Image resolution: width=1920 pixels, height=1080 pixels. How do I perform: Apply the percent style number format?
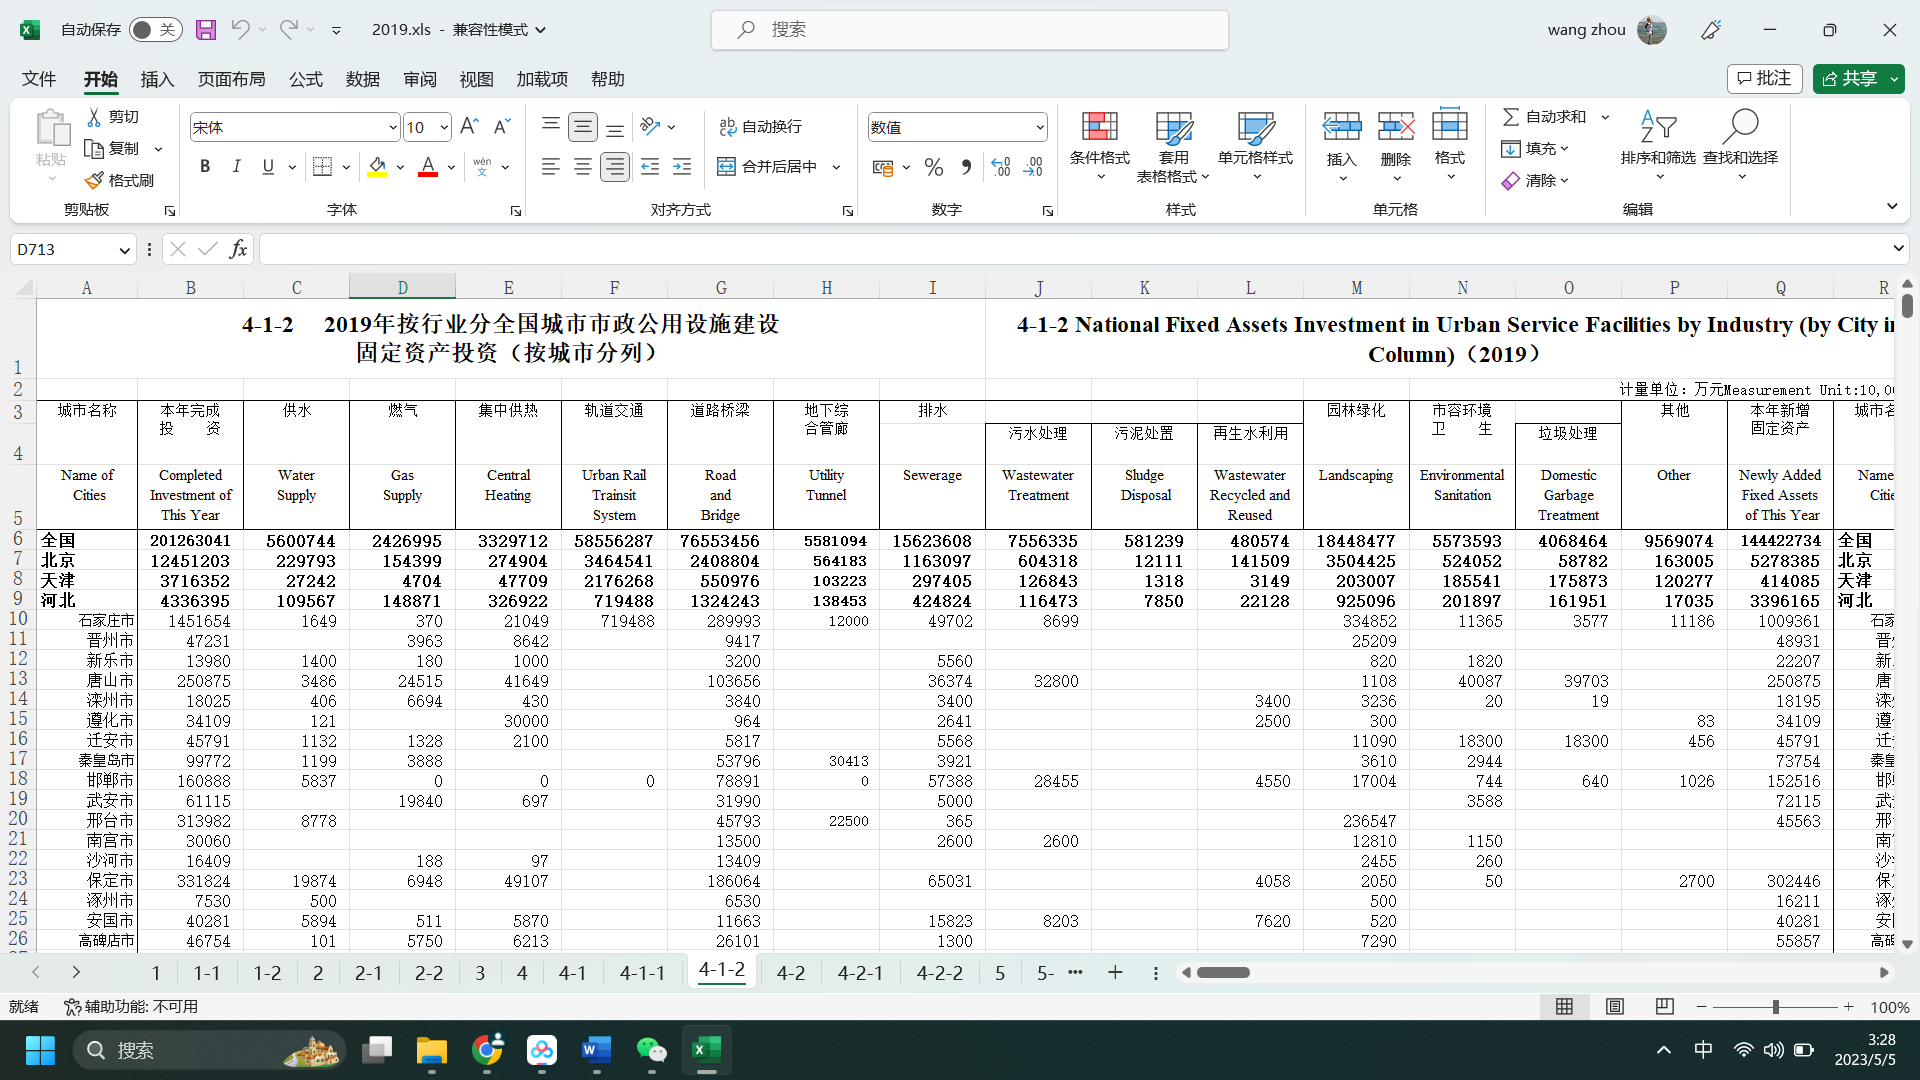933,167
